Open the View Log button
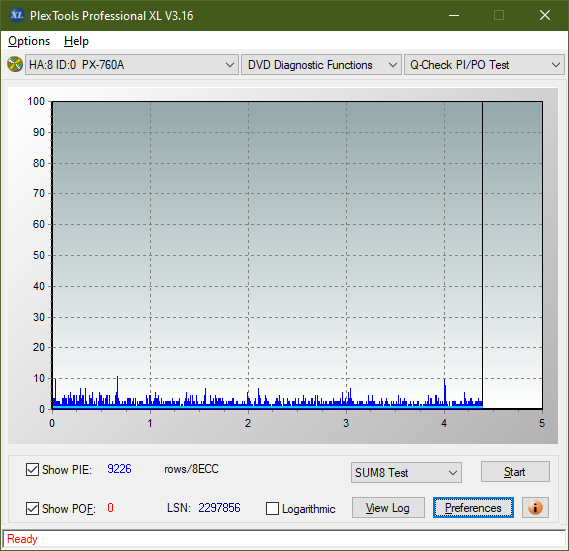569x551 pixels. coord(388,507)
